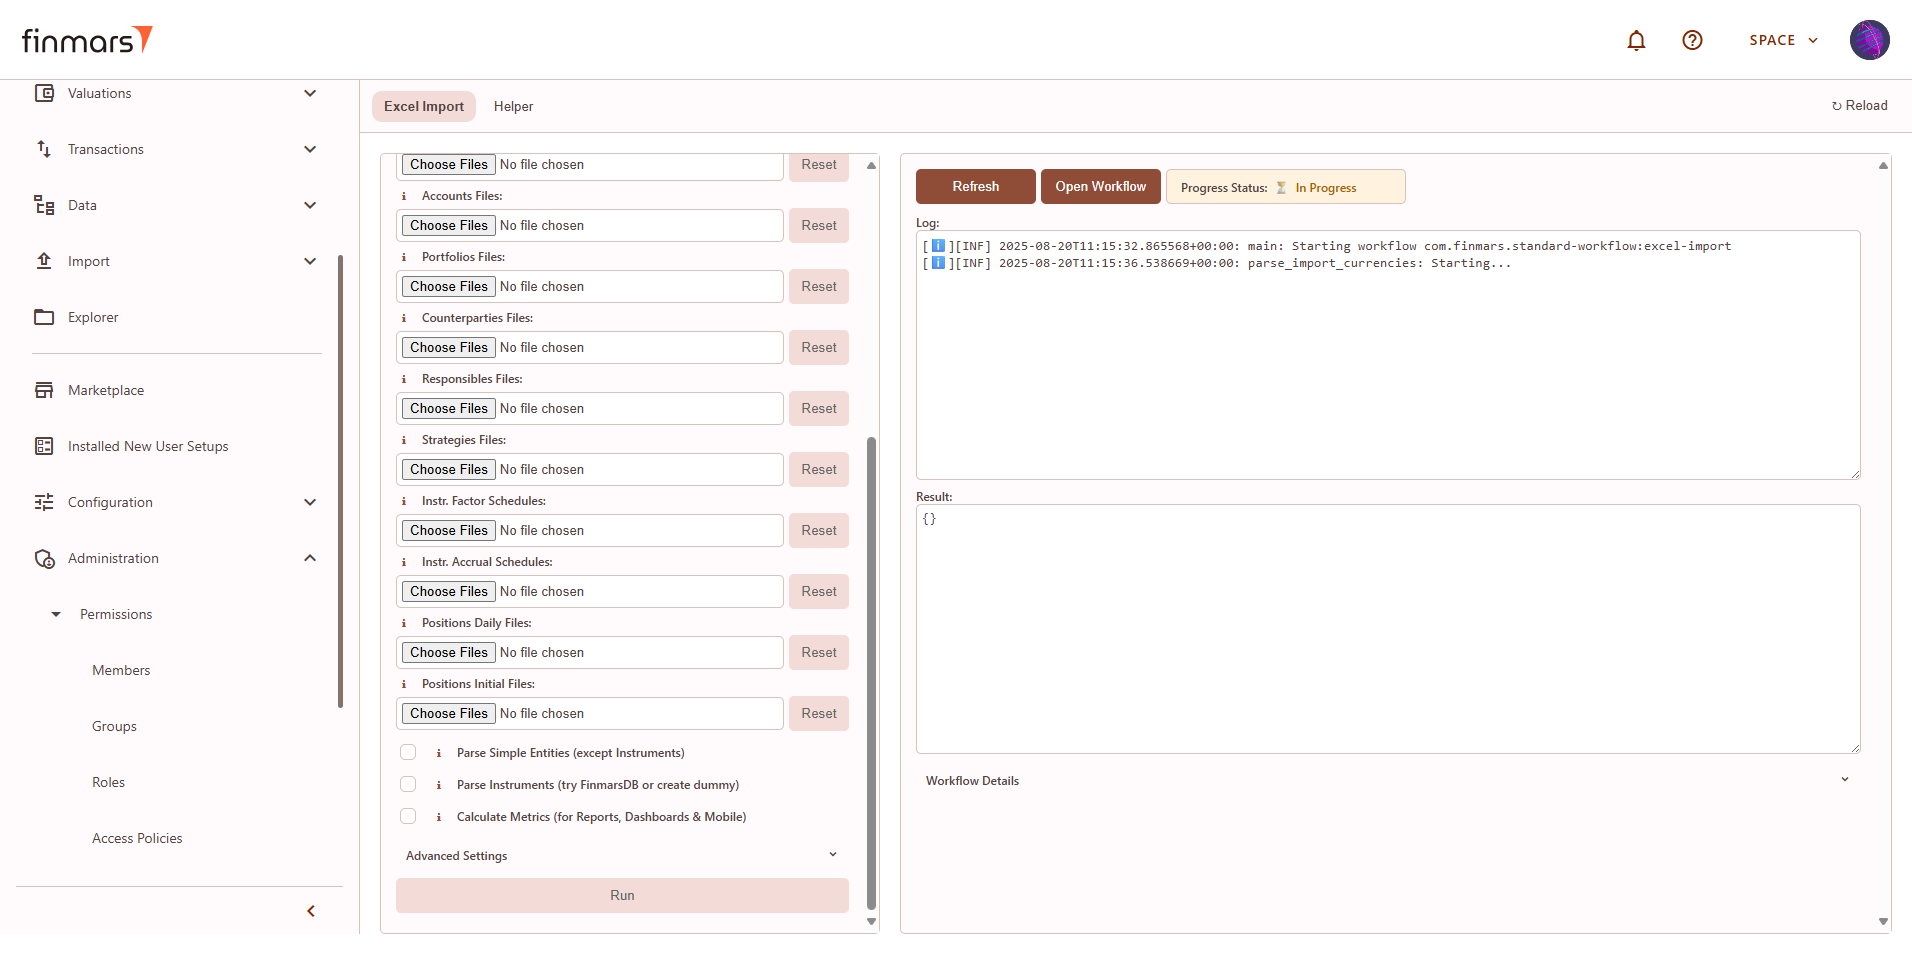Screen dimensions: 1912x954
Task: Click the Reload link
Action: tap(1859, 105)
